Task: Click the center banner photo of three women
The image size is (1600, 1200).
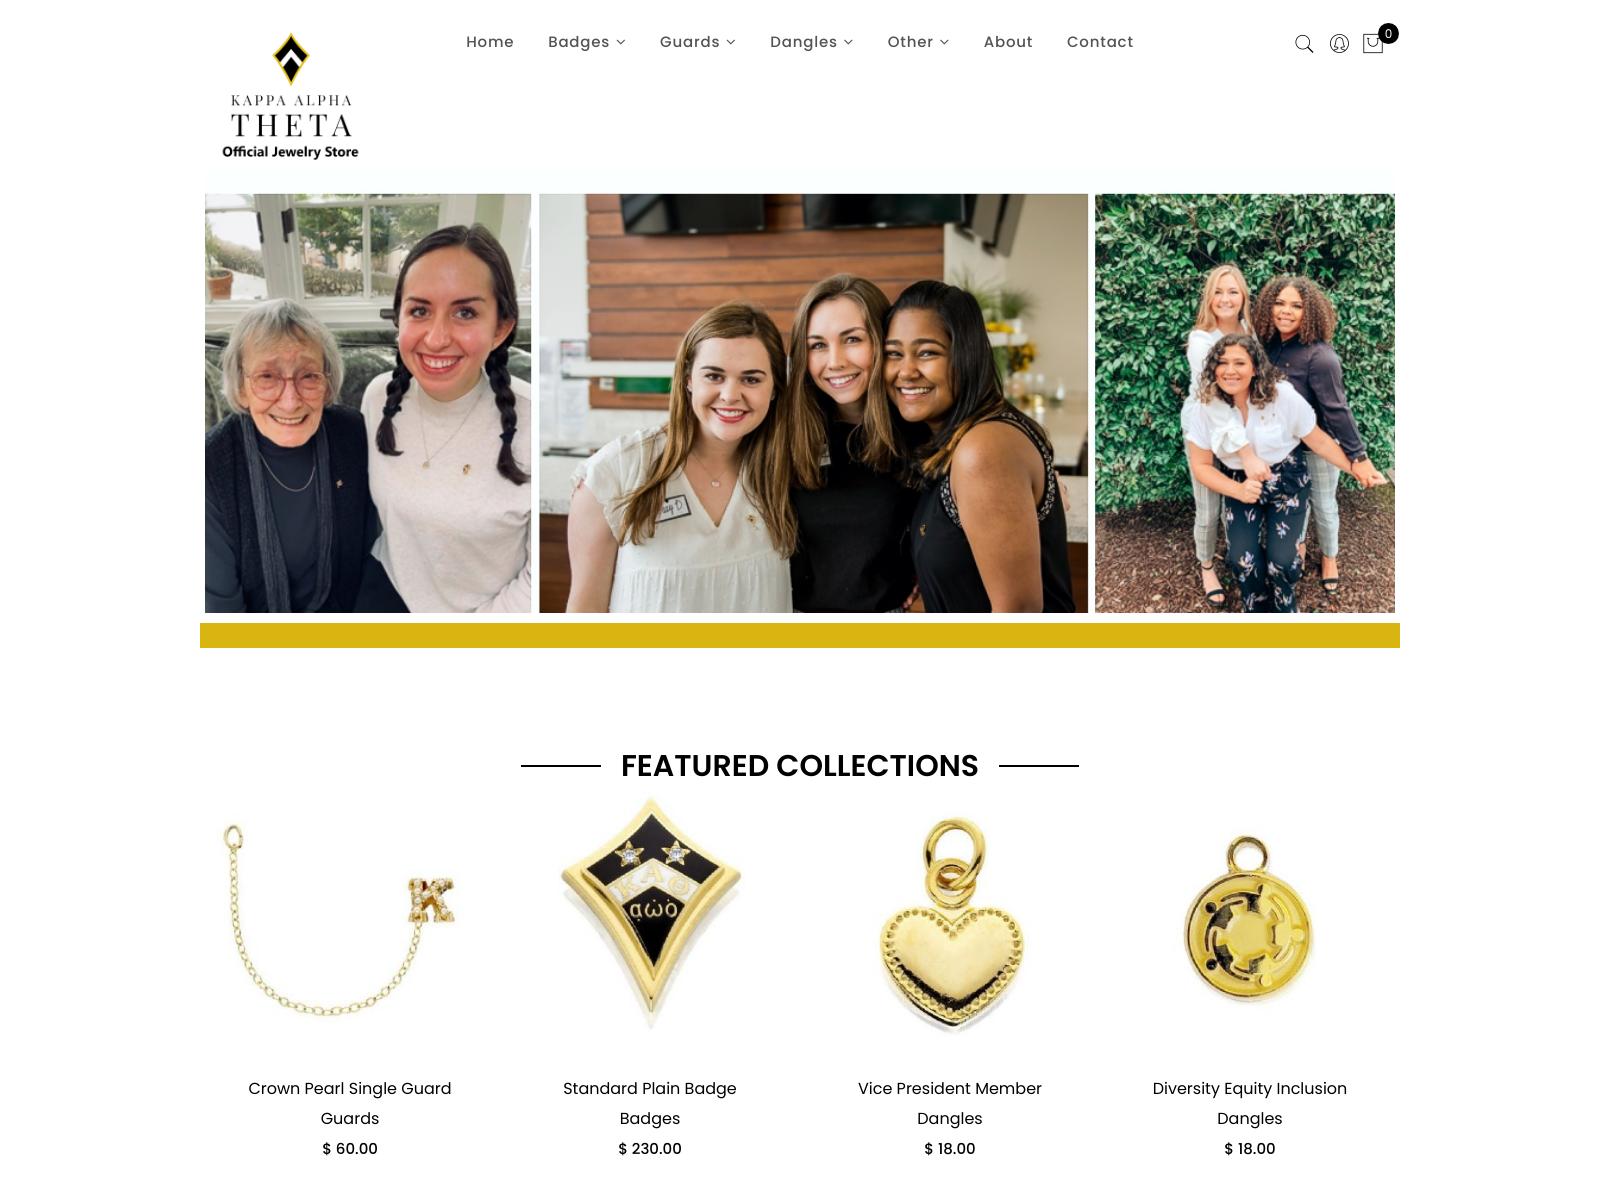Action: point(813,403)
